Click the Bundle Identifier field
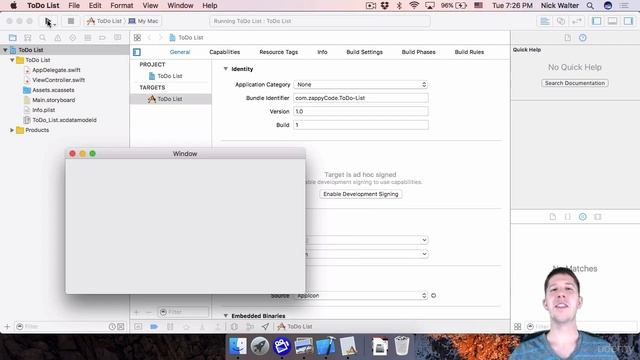Screen dimensions: 640x360 click(361, 98)
